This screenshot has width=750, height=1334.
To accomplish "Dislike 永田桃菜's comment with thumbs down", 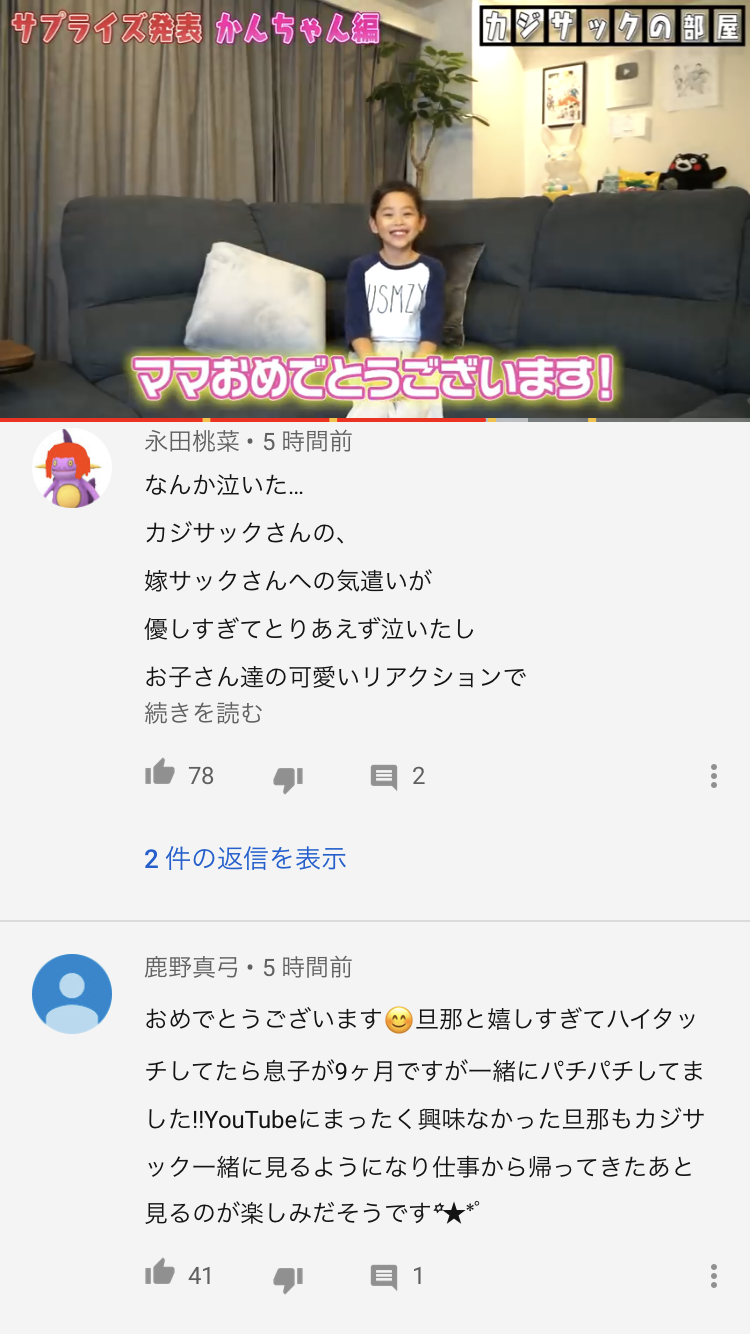I will pyautogui.click(x=288, y=778).
